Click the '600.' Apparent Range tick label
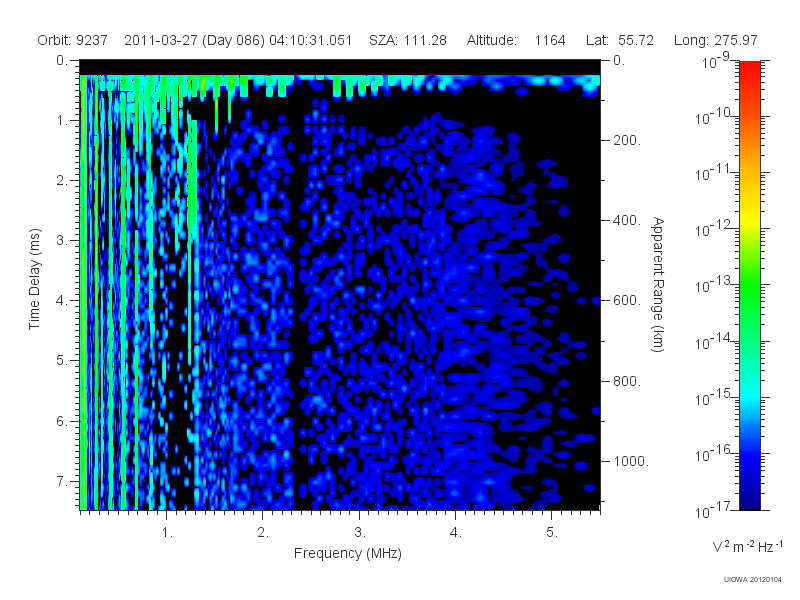Screen dimensions: 800x600 pyautogui.click(x=627, y=301)
